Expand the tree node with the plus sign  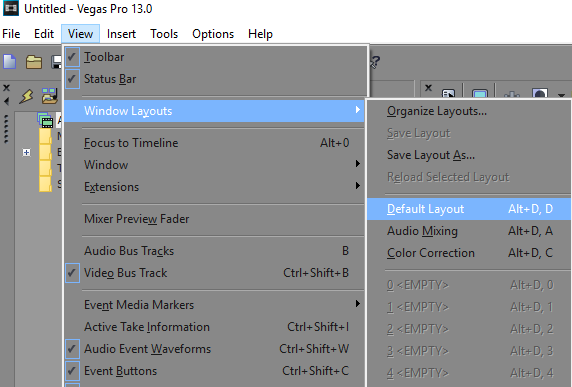click(26, 152)
